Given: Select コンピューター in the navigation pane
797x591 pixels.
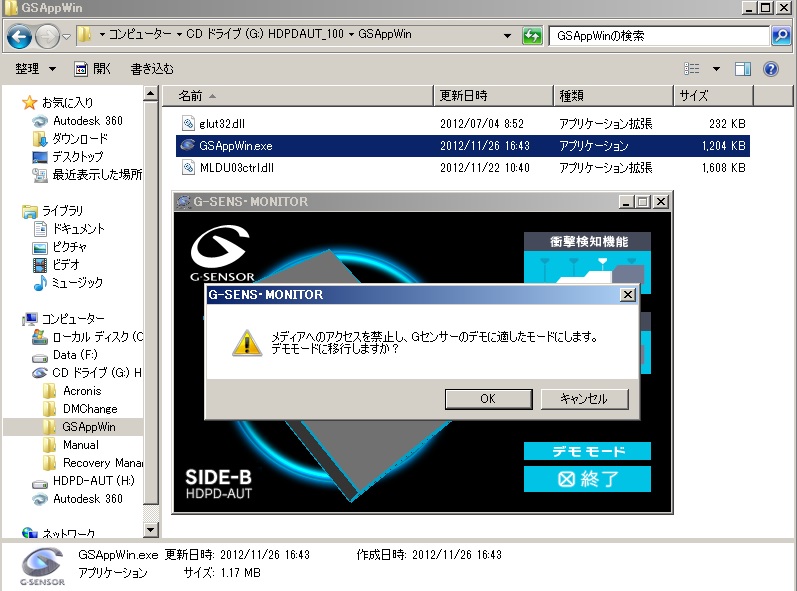Looking at the screenshot, I should click(73, 319).
